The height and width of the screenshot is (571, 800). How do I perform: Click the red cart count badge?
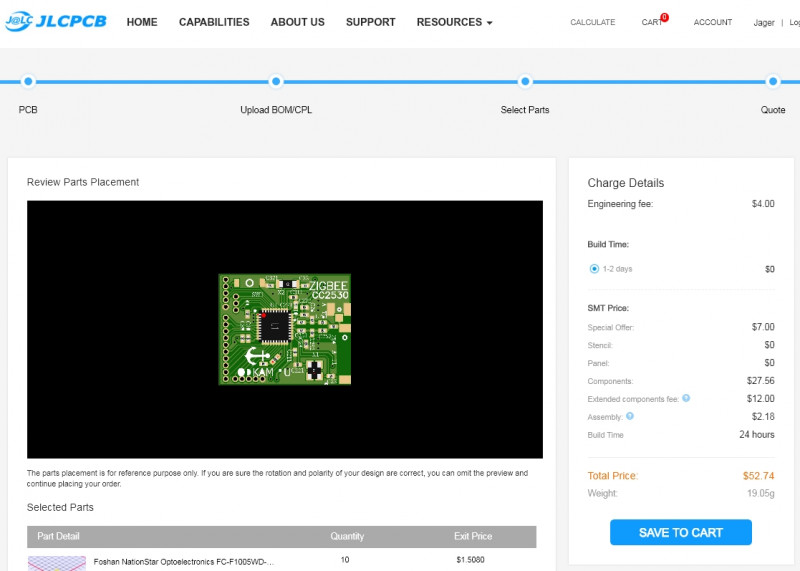click(x=664, y=17)
